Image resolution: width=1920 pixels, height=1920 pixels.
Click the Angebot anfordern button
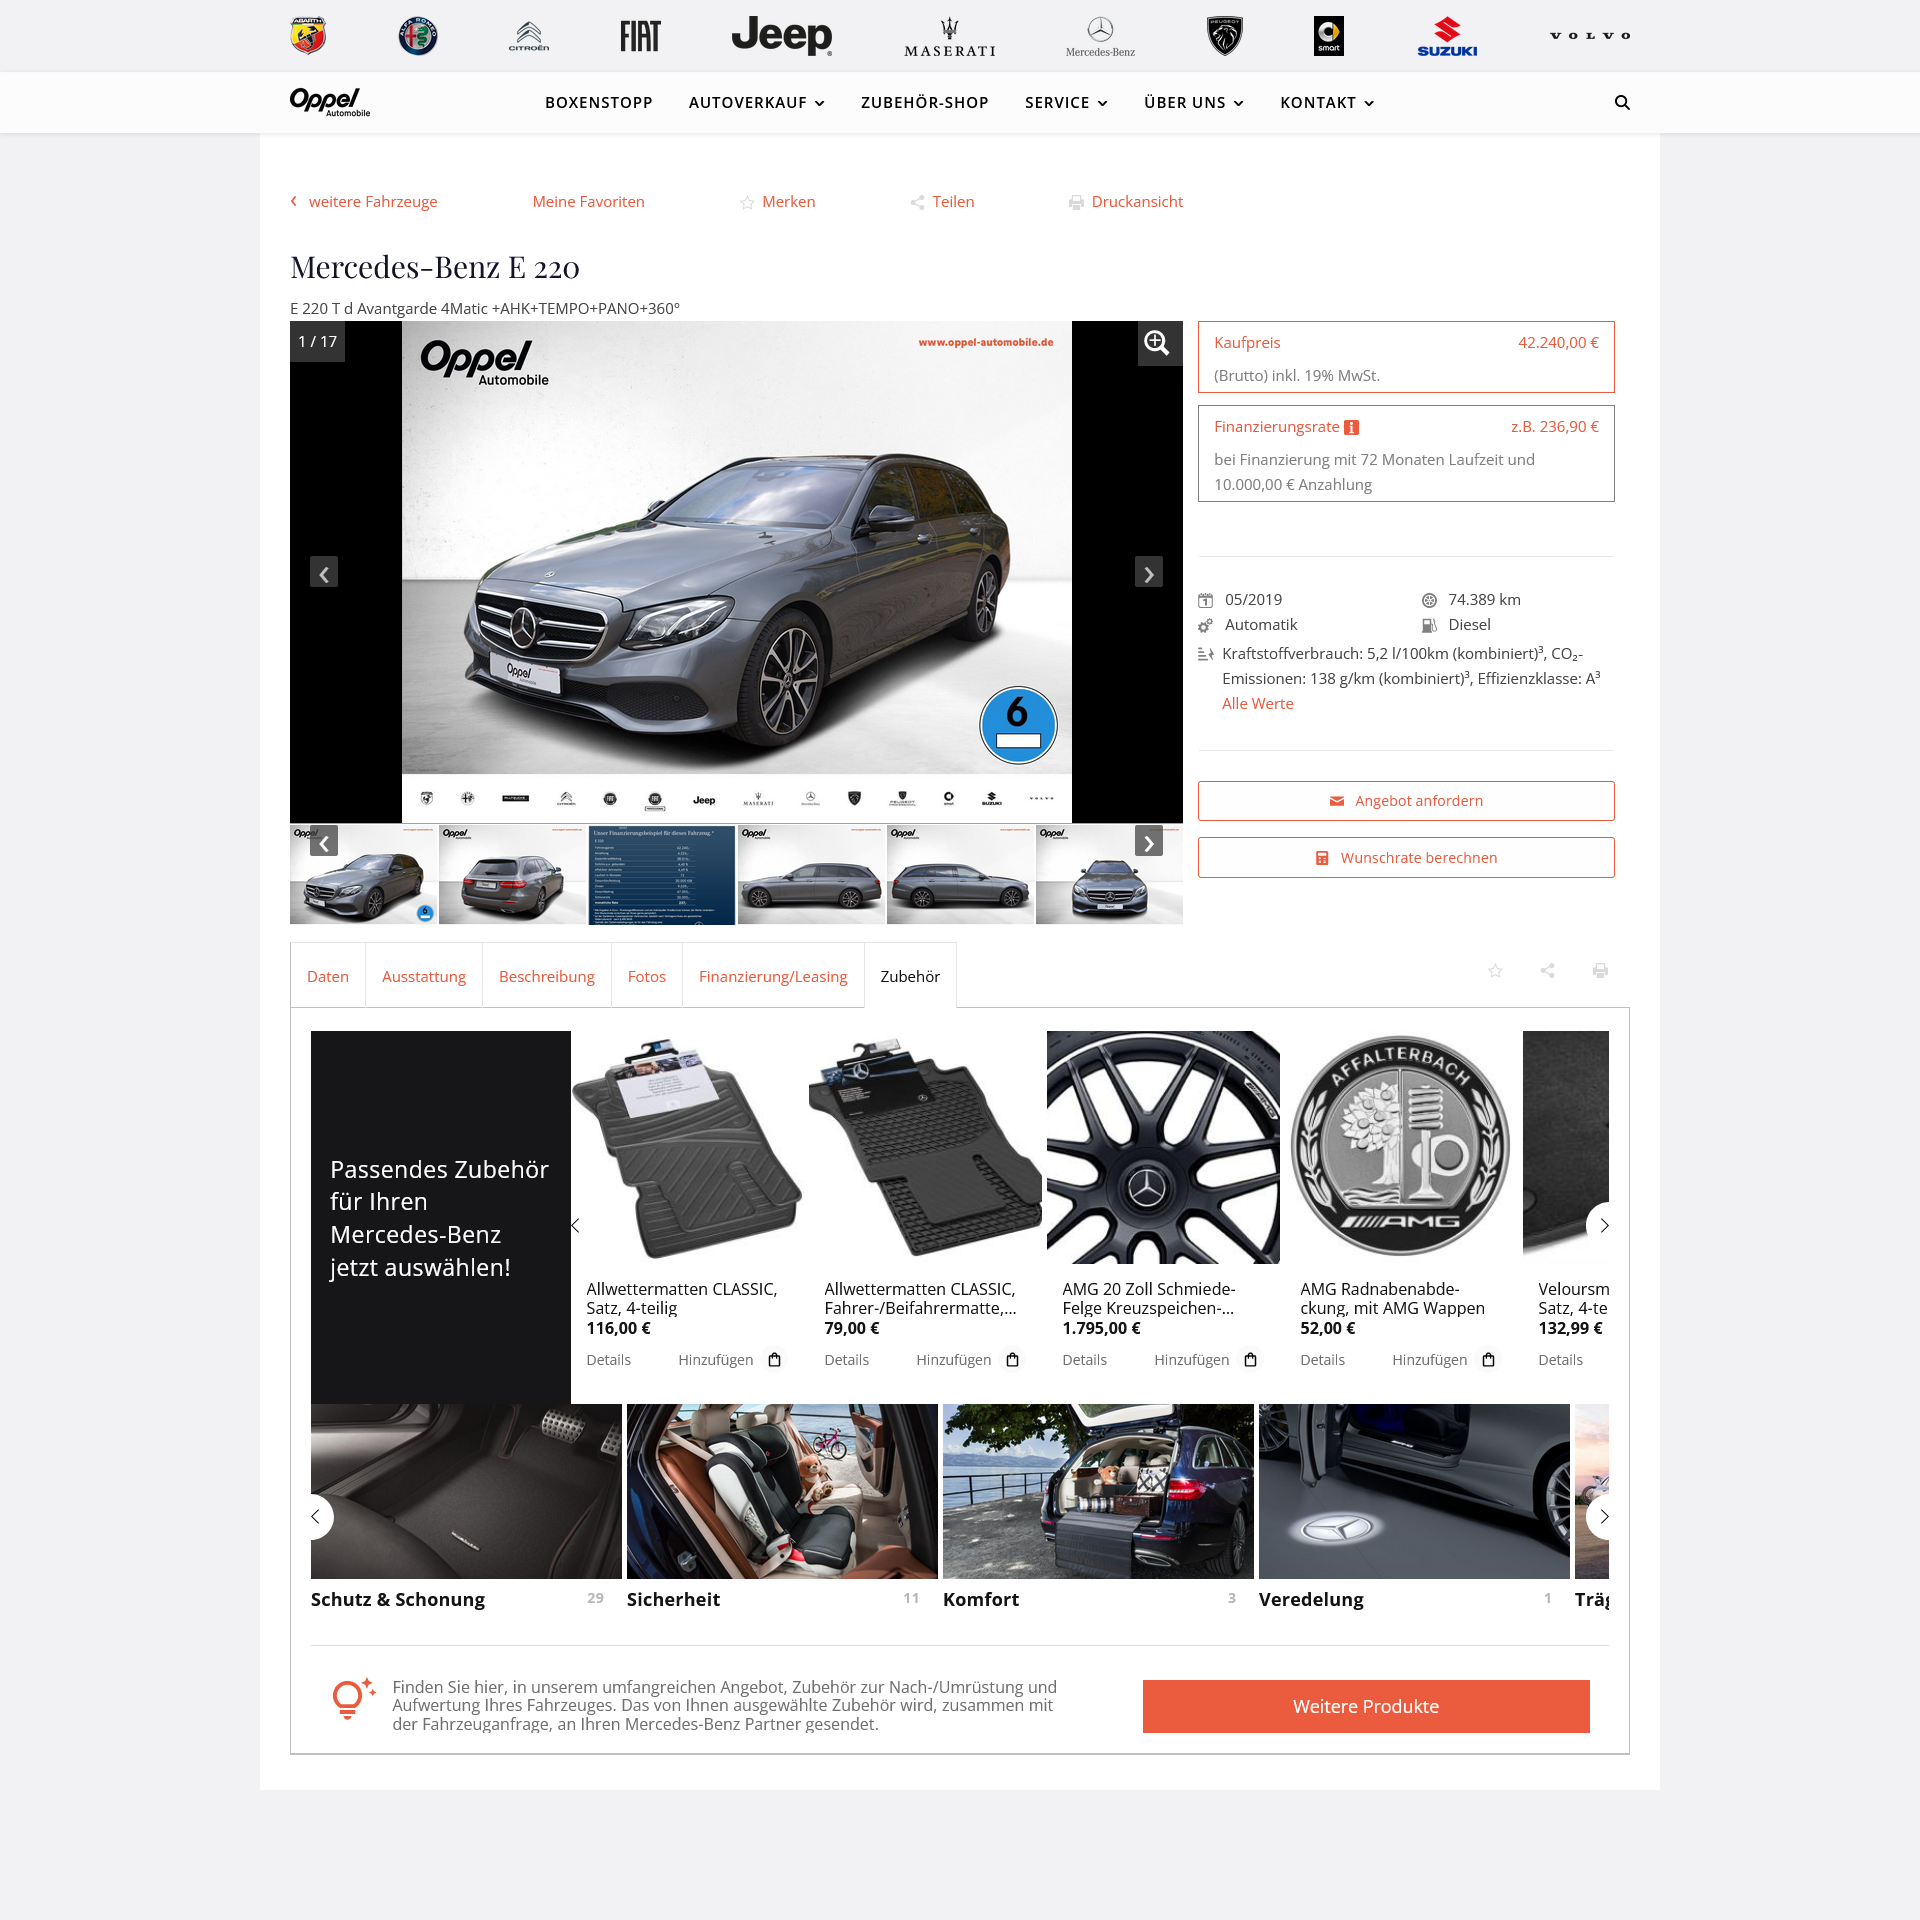[1405, 801]
